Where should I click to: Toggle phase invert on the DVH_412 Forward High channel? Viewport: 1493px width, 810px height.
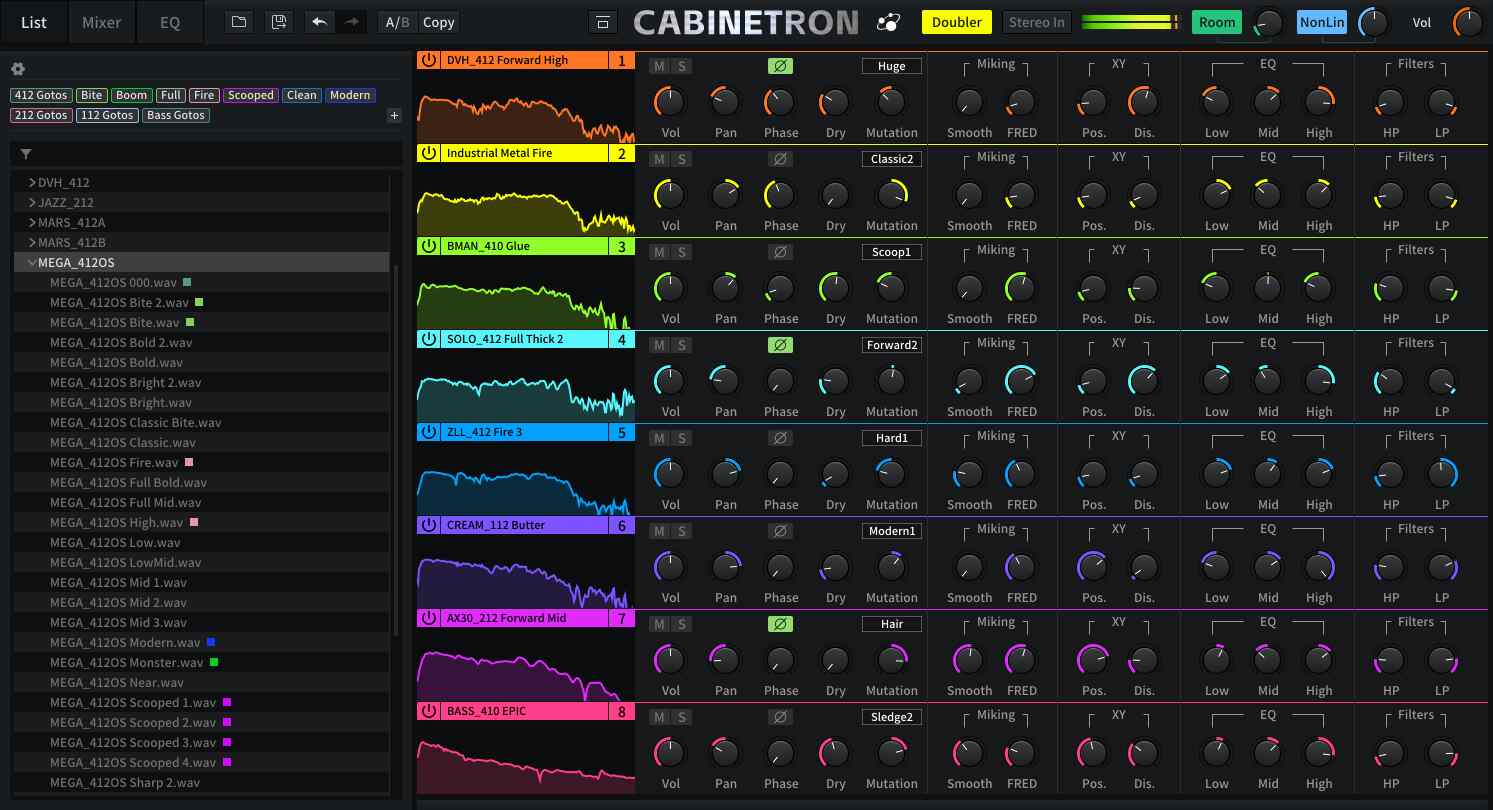click(781, 65)
